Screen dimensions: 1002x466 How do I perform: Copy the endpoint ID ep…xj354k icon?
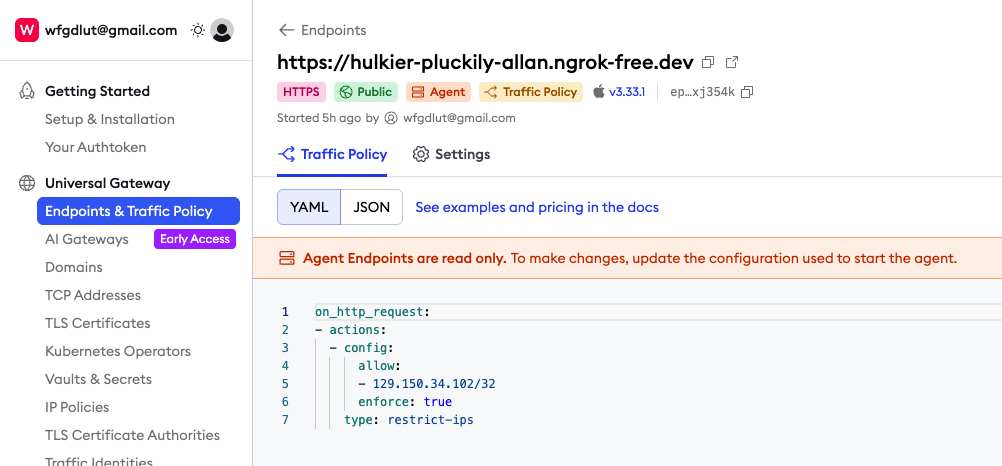747,92
